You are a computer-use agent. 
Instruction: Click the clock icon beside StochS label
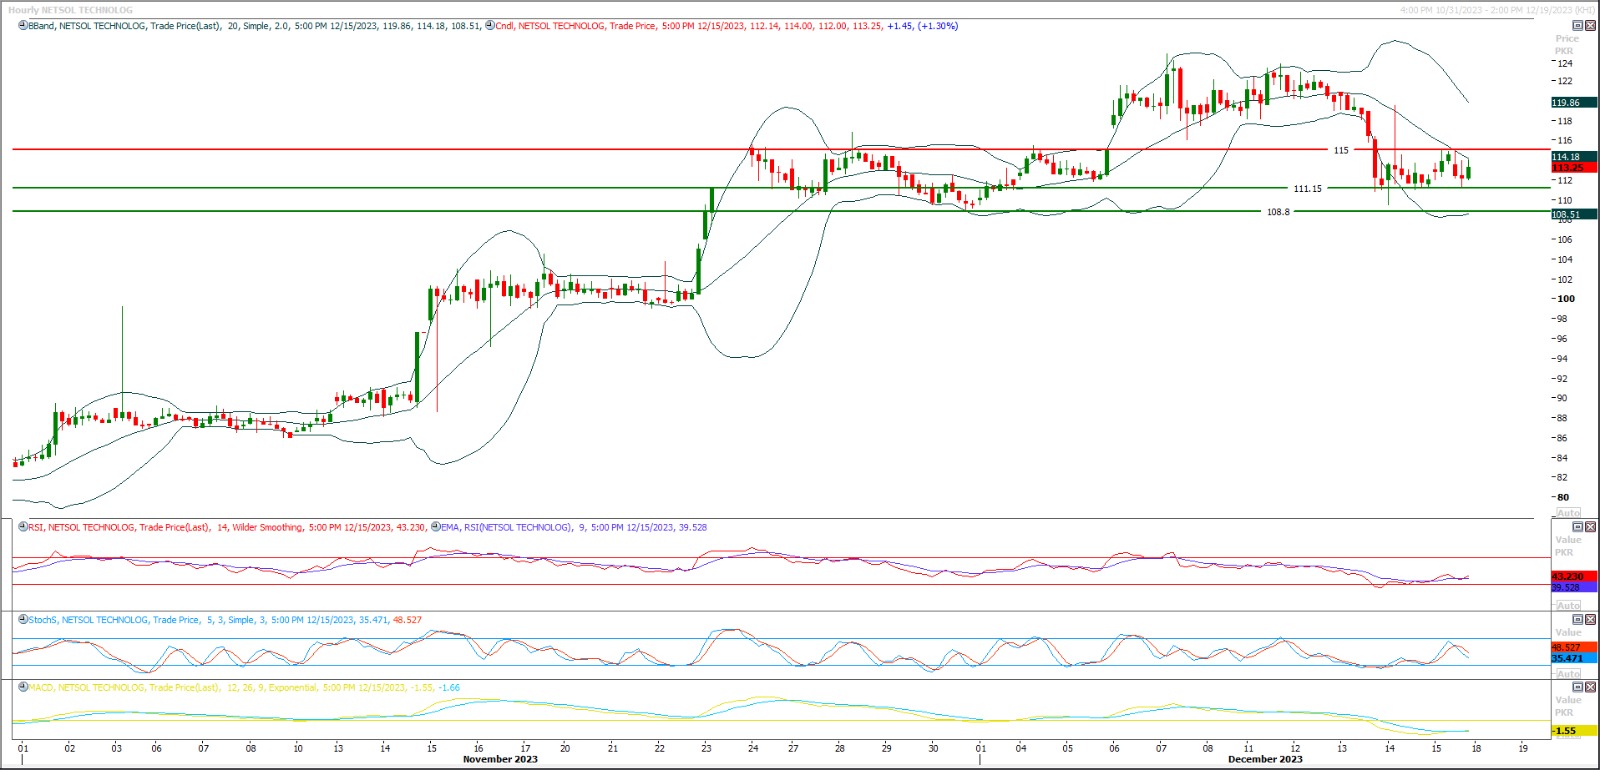pos(23,620)
